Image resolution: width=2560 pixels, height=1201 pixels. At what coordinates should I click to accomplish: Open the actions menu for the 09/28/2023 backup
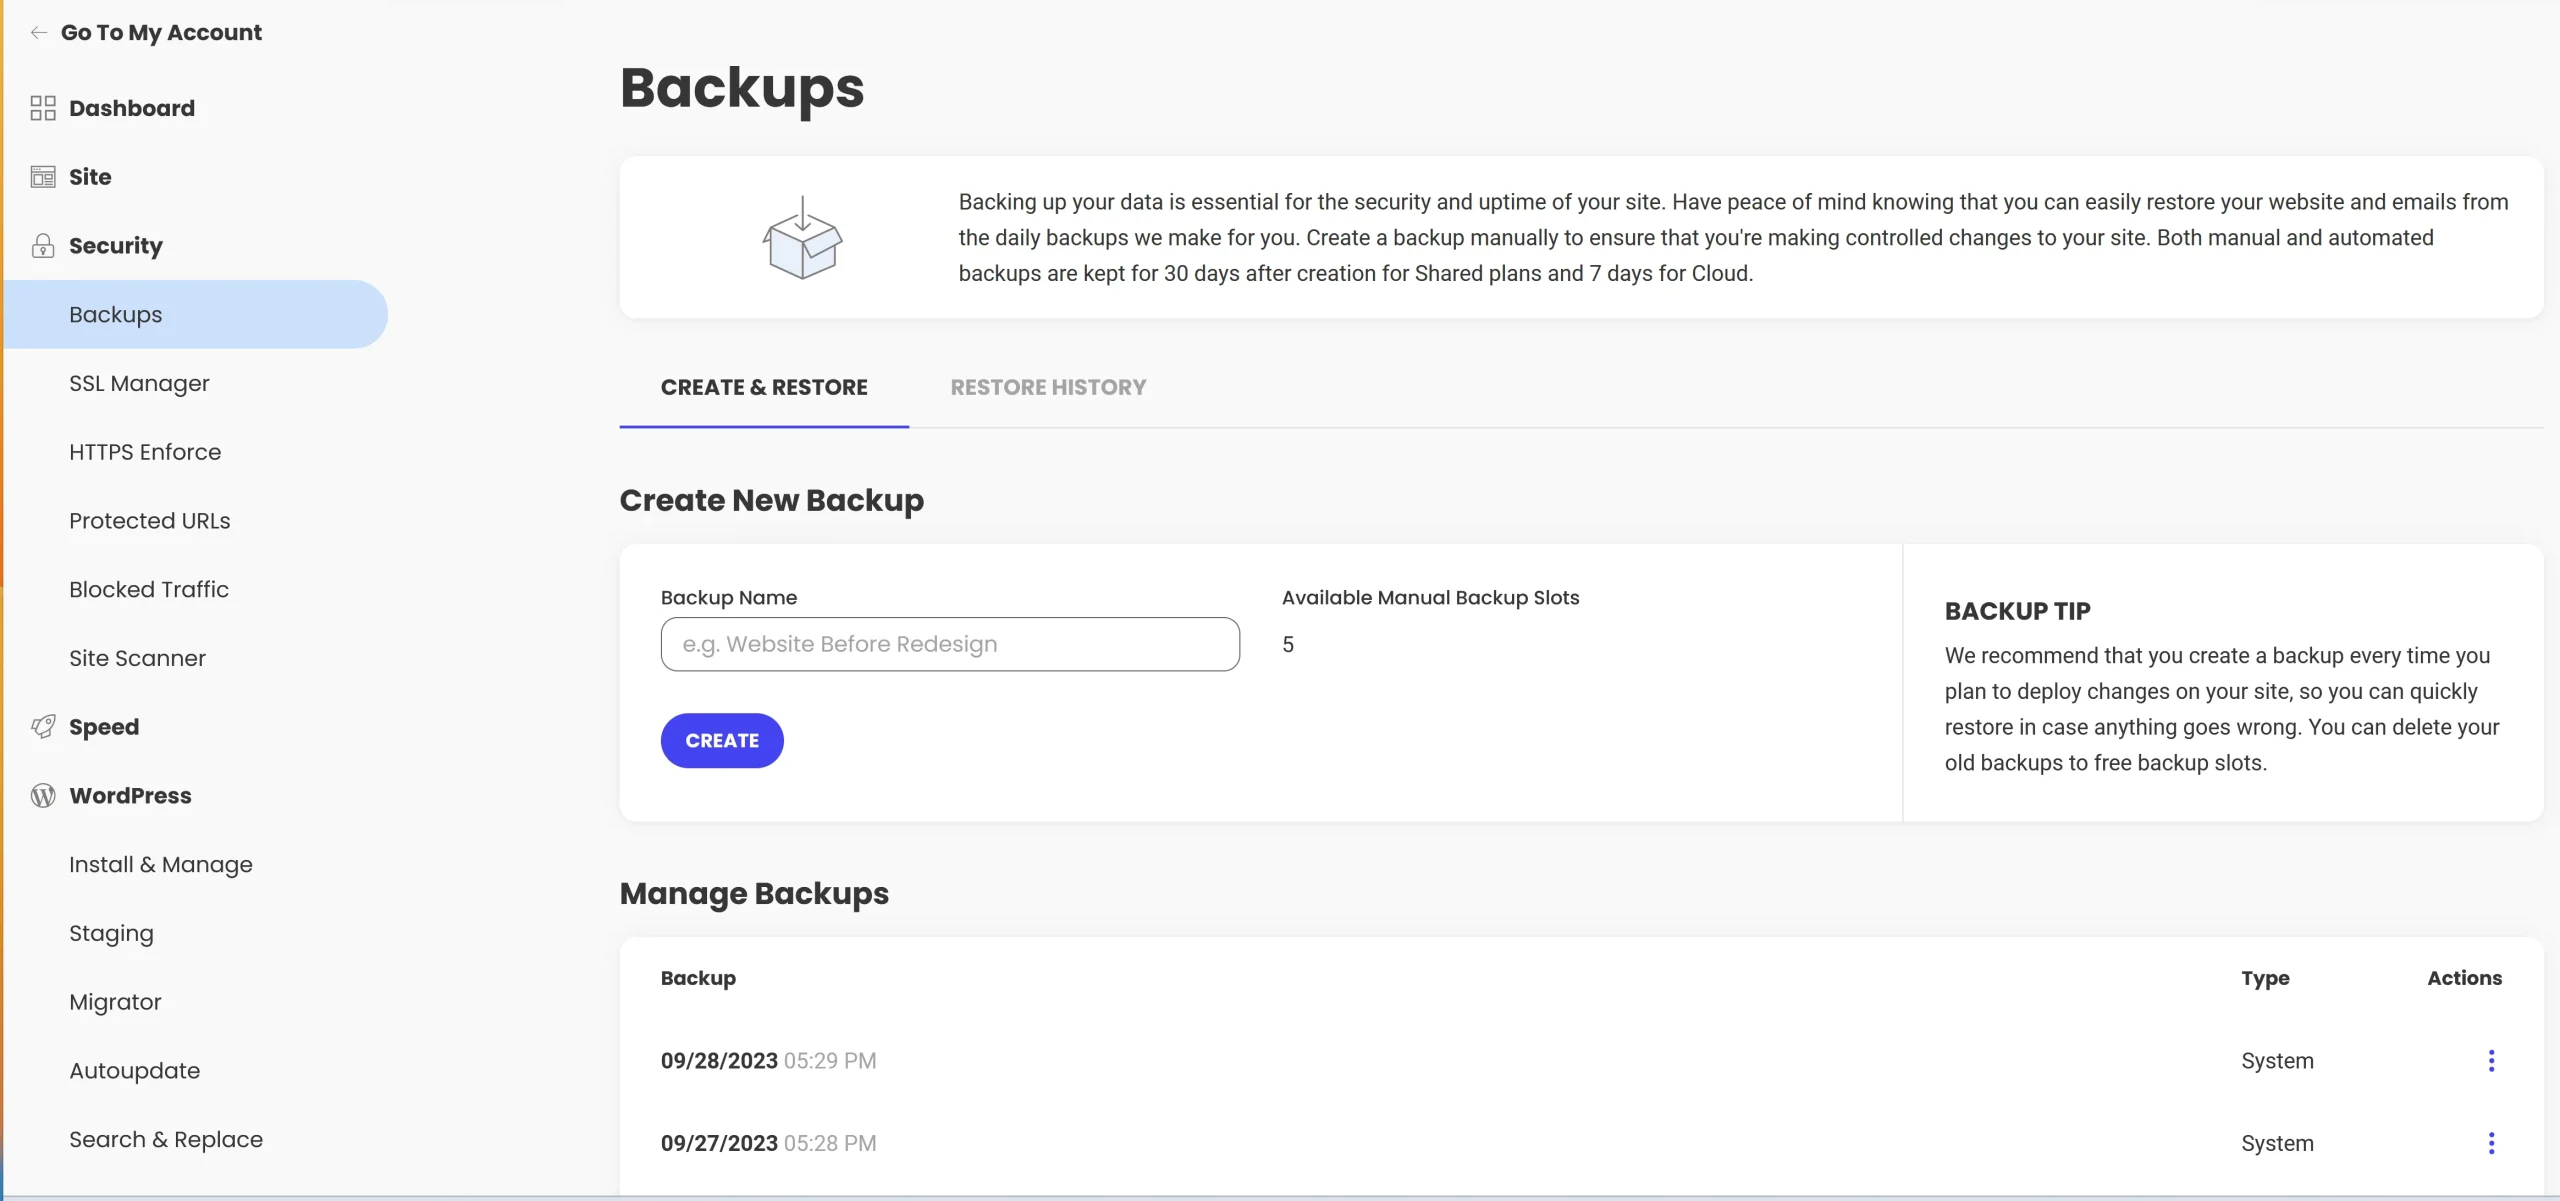click(x=2491, y=1061)
